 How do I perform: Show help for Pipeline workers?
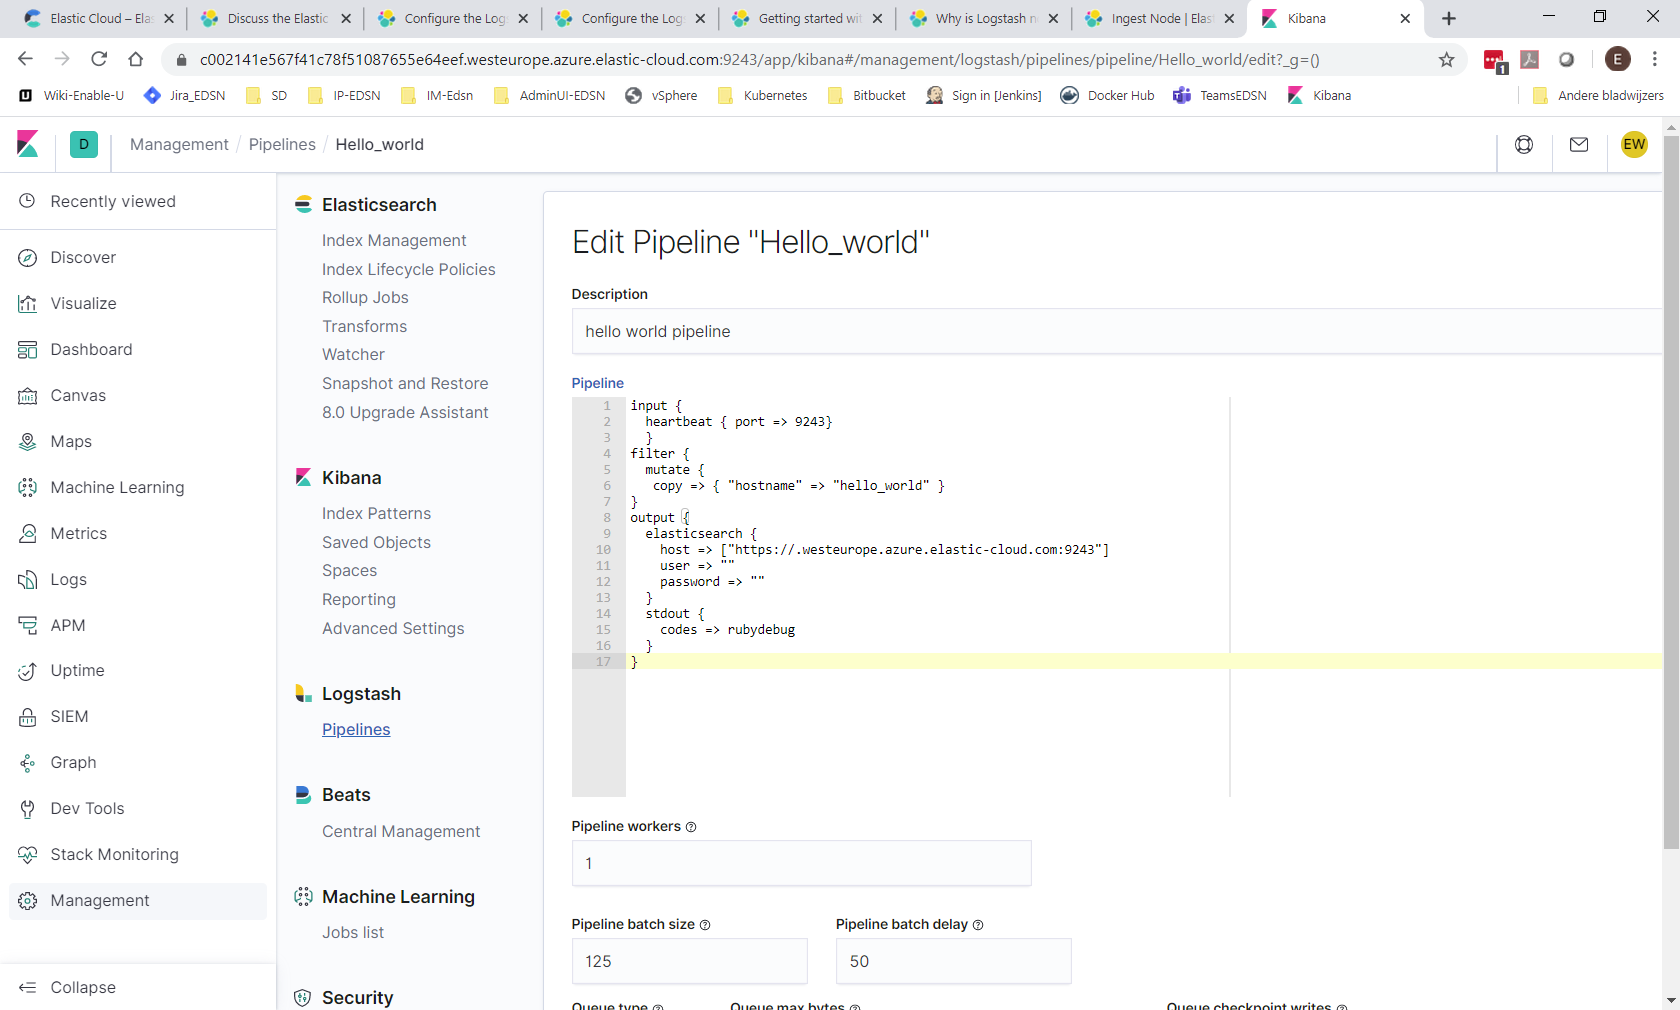pyautogui.click(x=691, y=827)
